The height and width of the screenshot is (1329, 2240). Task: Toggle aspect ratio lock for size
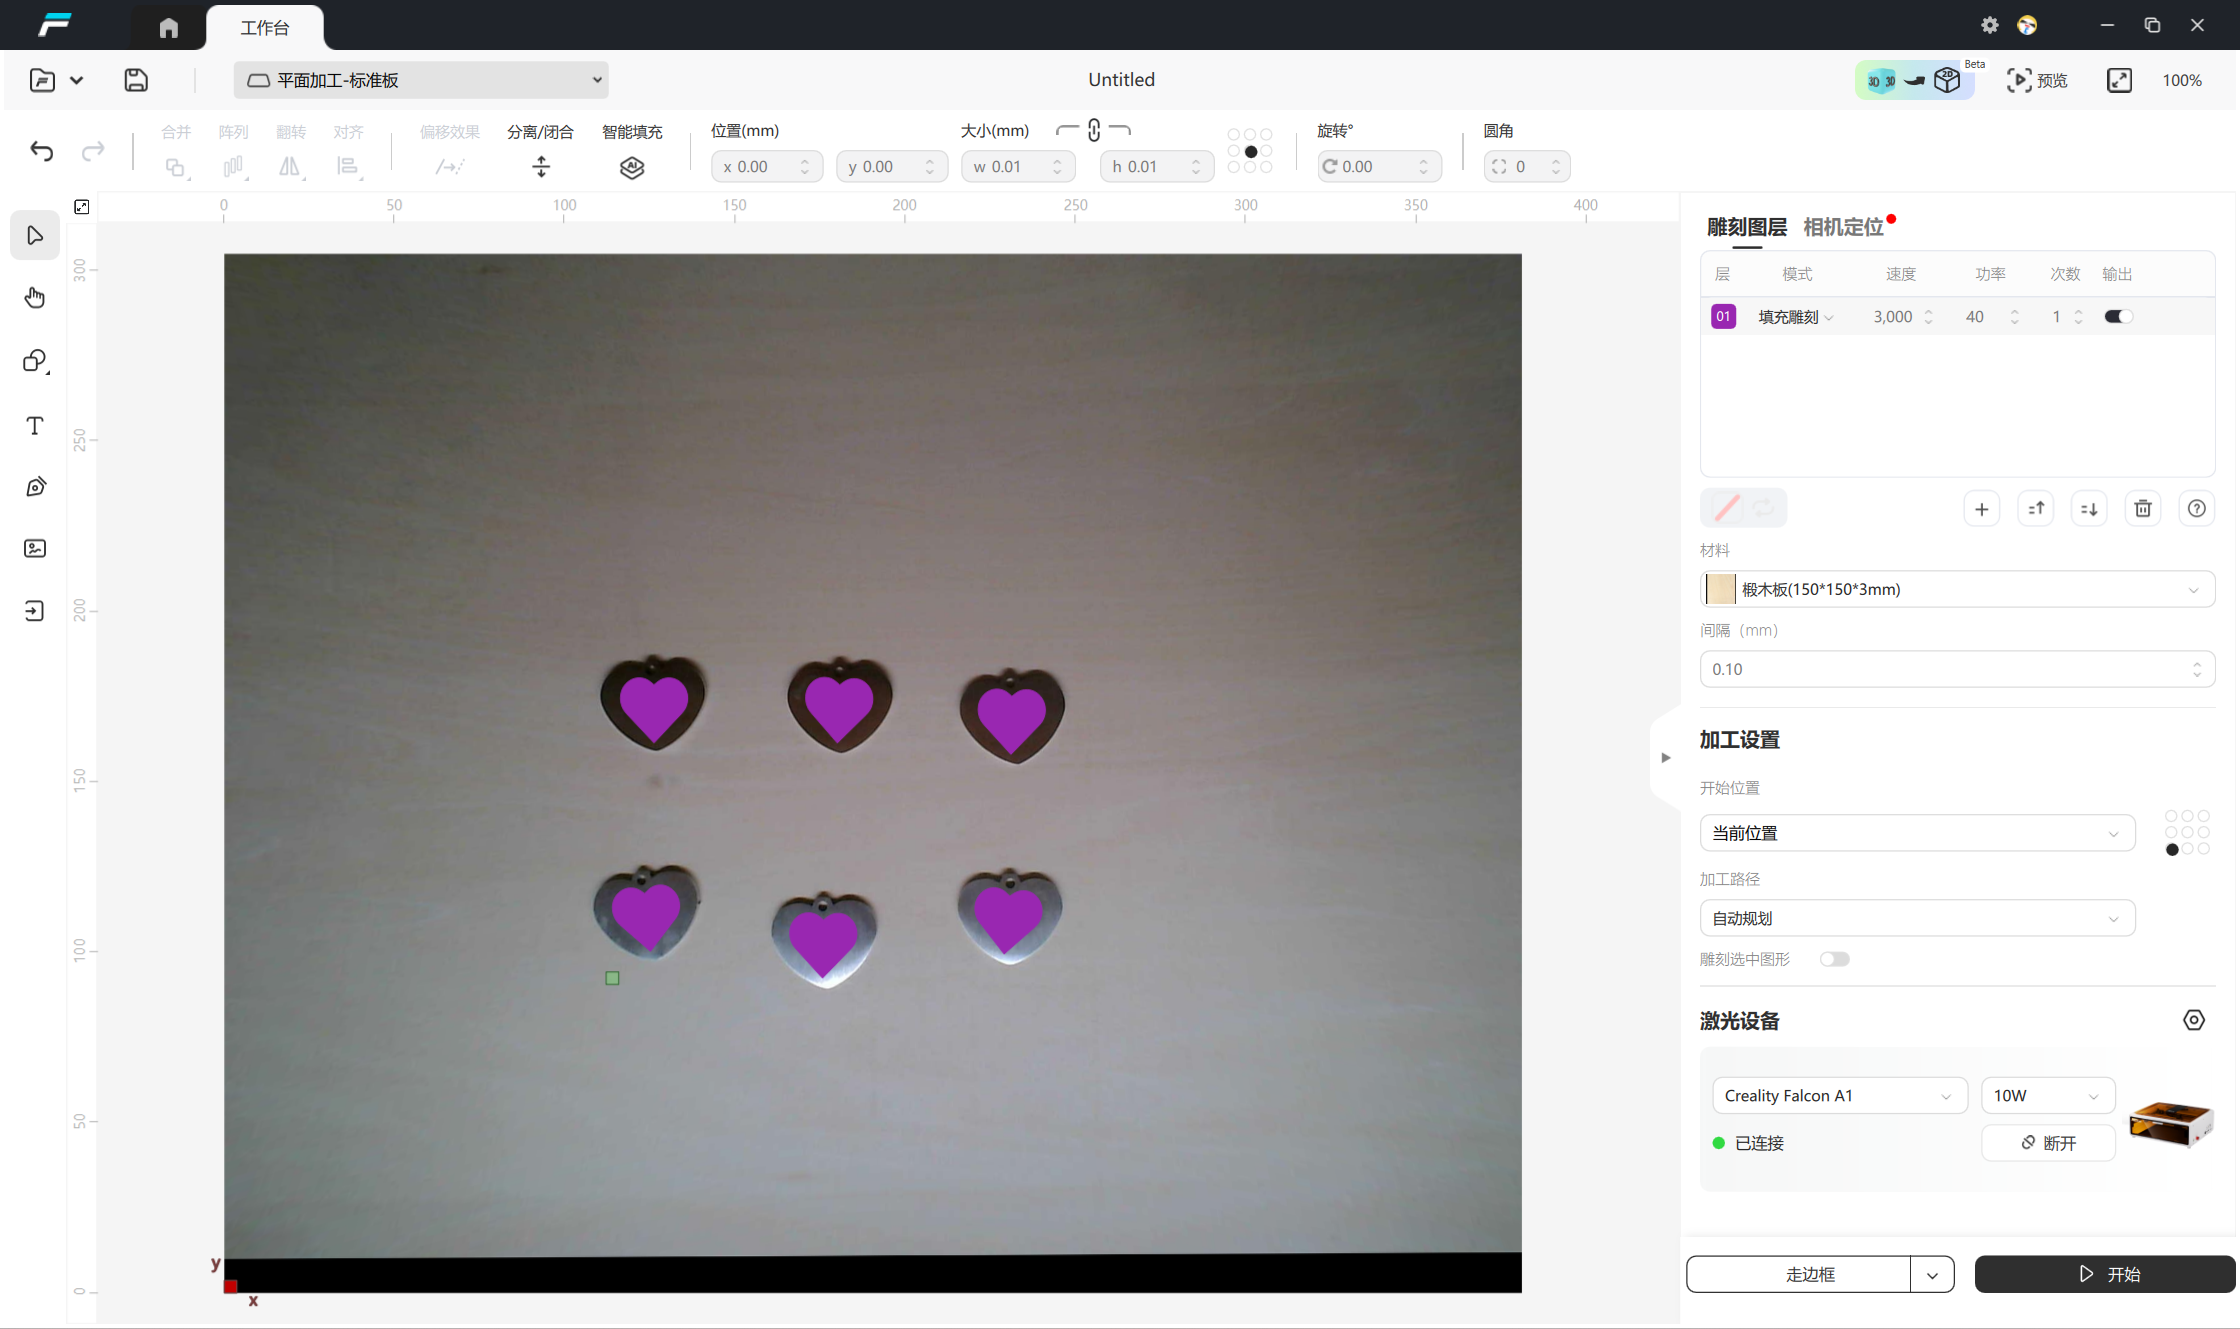pos(1094,131)
